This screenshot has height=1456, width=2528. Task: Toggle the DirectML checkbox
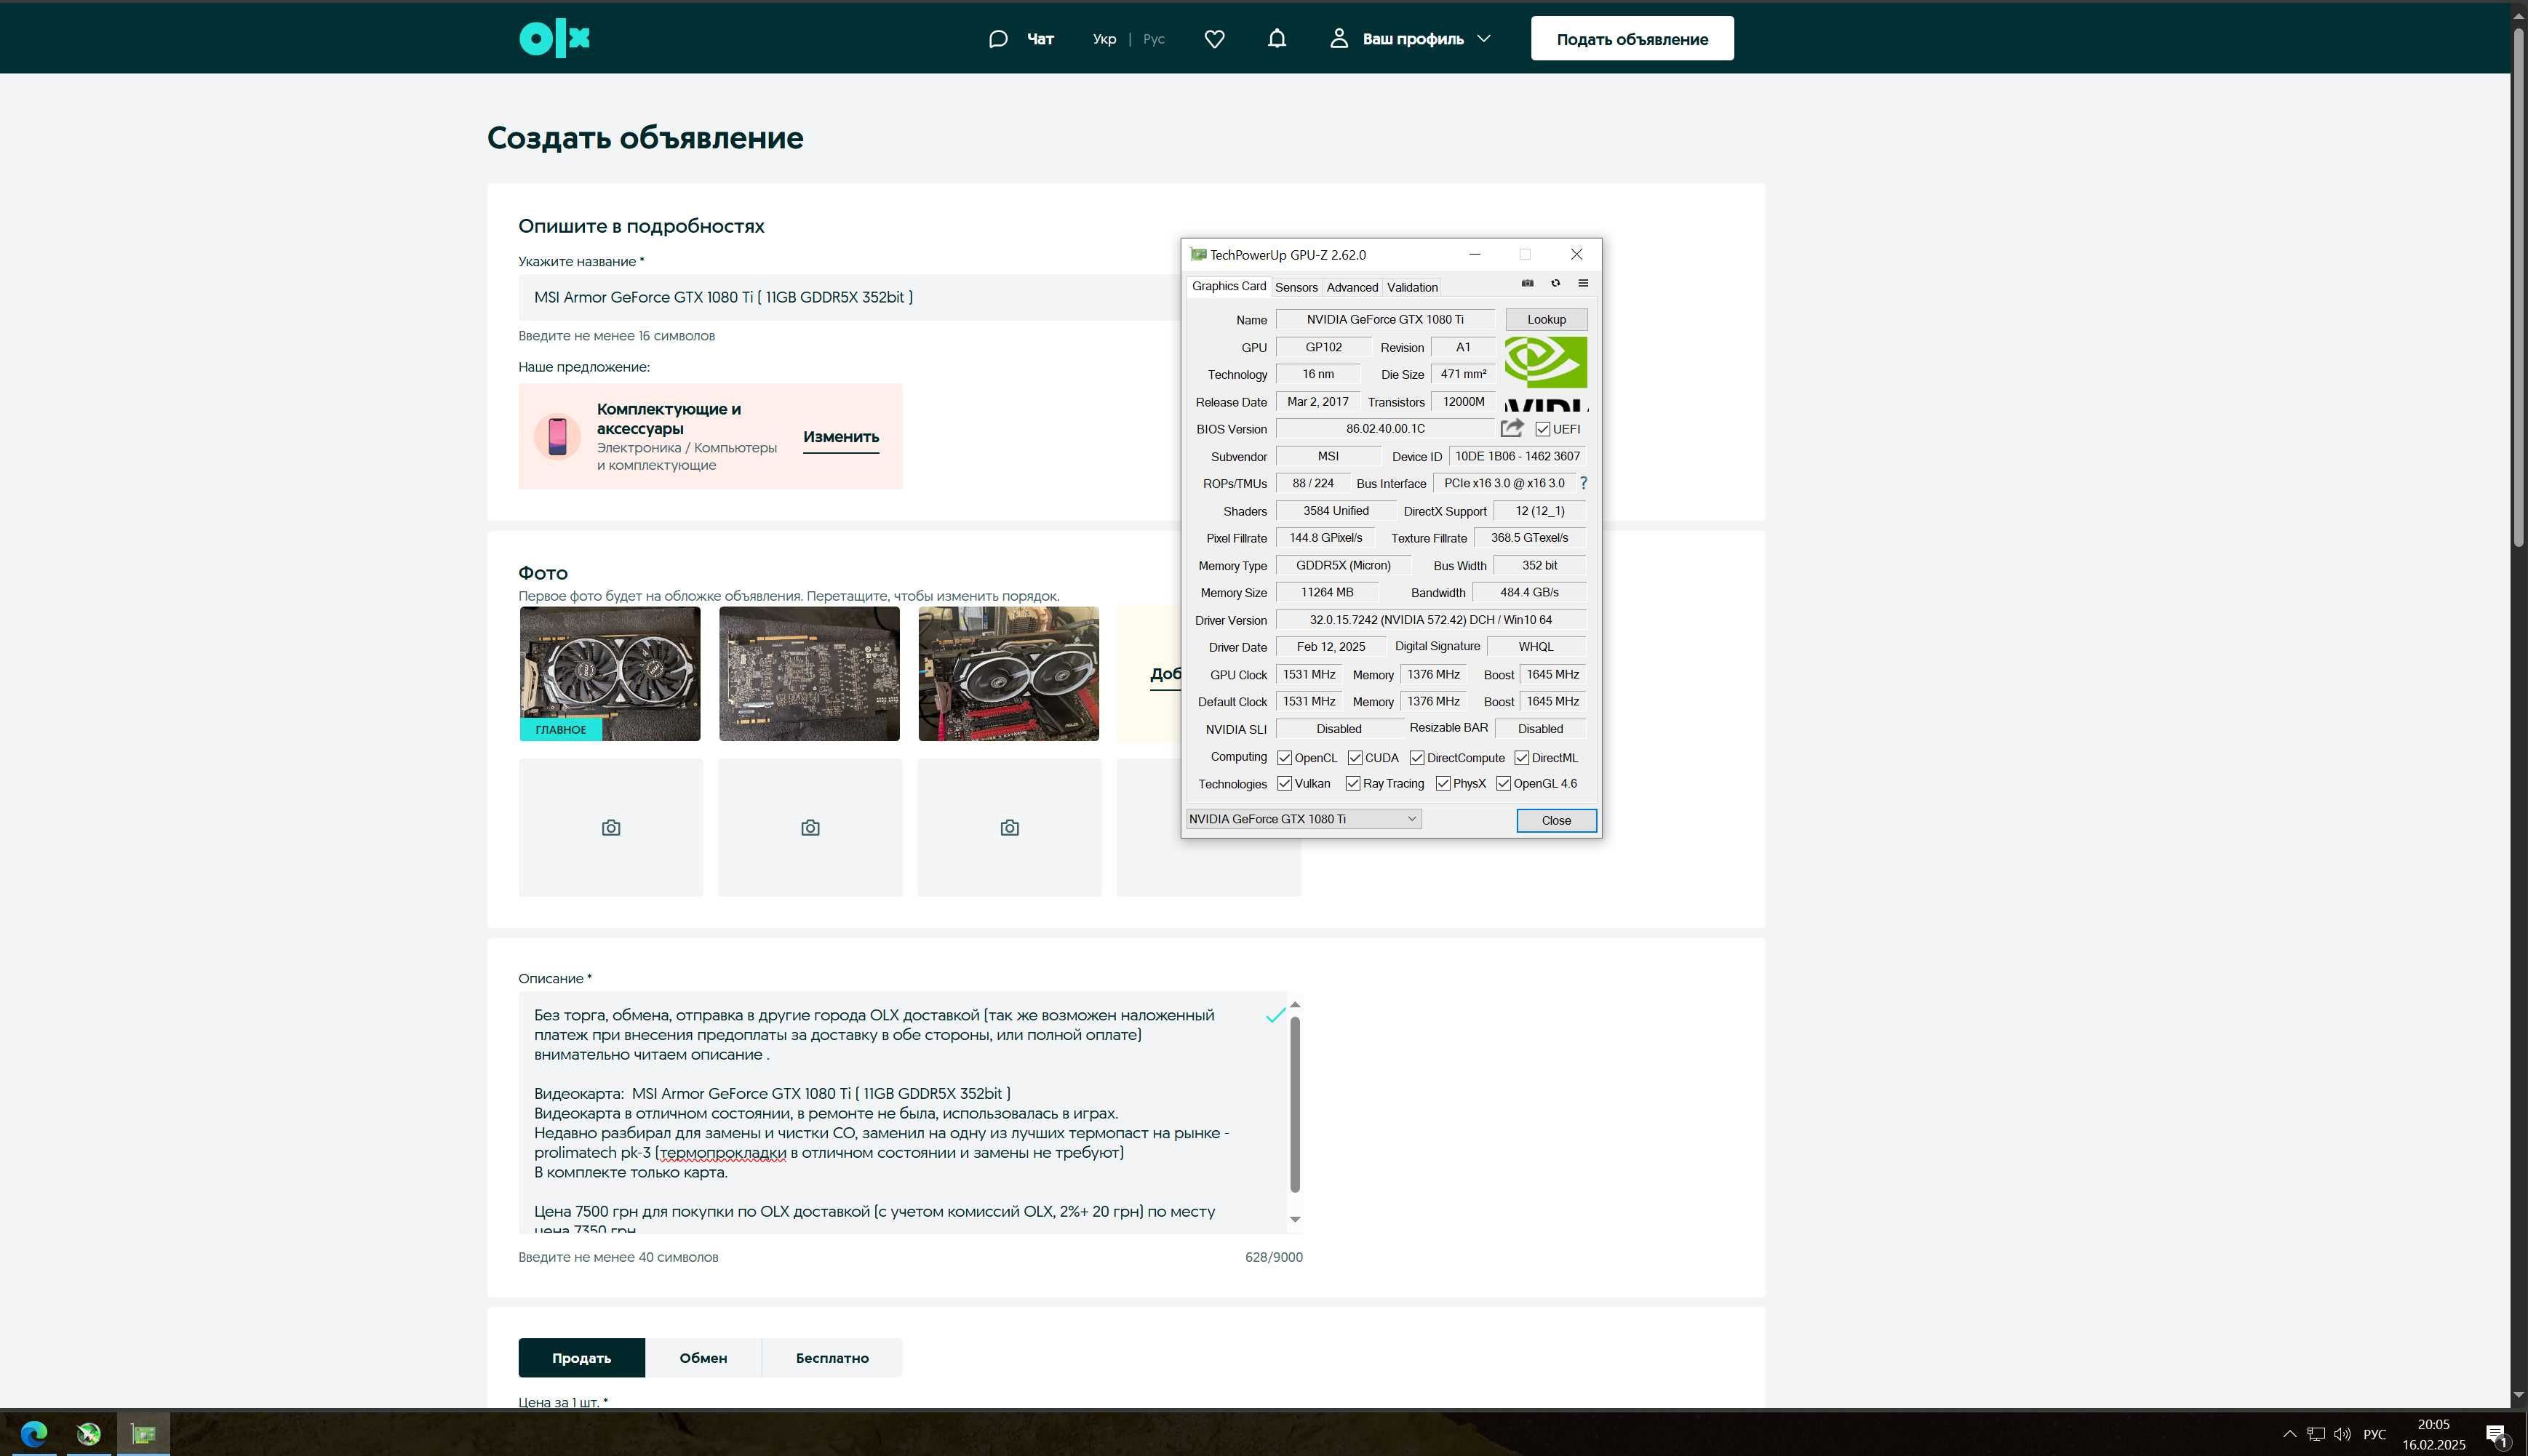1522,757
